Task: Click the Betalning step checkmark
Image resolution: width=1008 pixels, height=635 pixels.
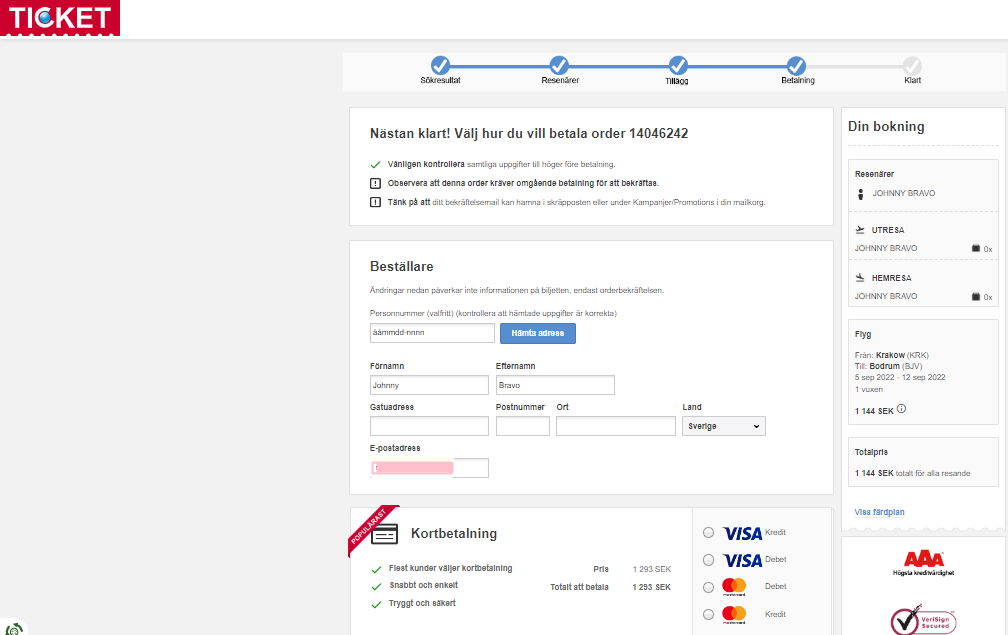Action: (796, 65)
